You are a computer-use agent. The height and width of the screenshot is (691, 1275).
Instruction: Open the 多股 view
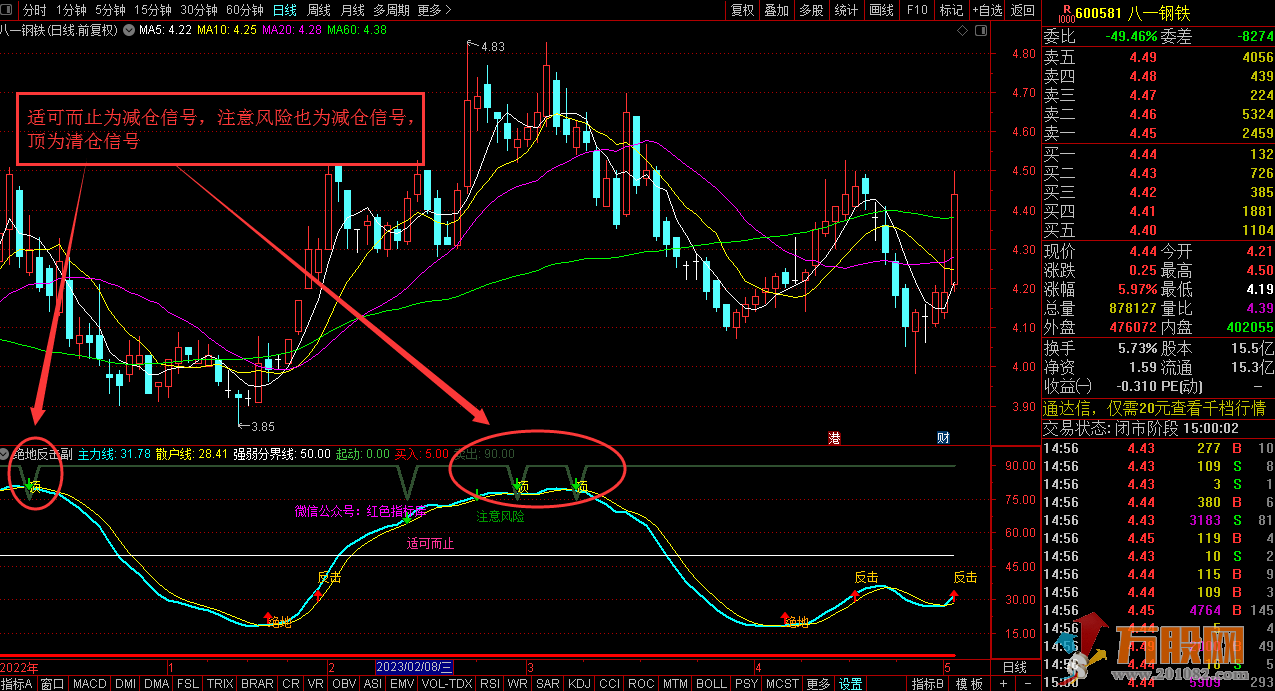[x=811, y=10]
